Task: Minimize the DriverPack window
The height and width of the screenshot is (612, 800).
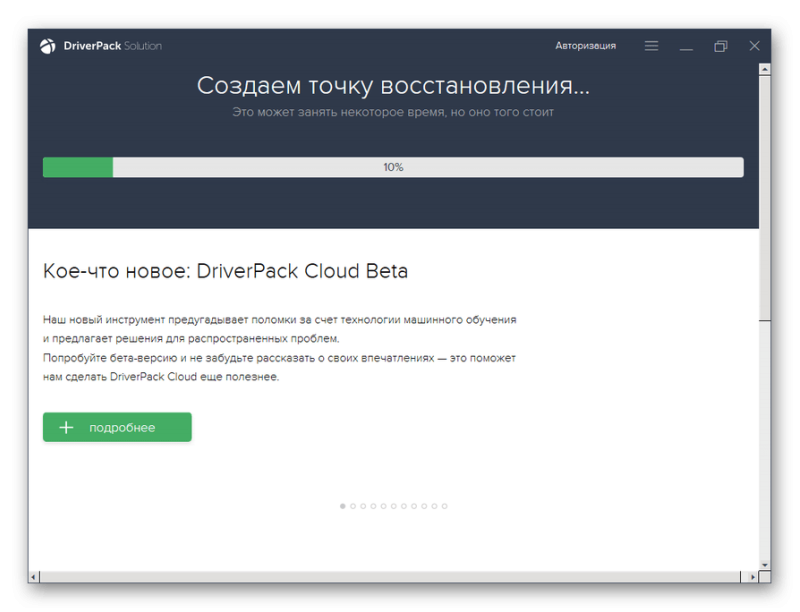Action: [686, 47]
